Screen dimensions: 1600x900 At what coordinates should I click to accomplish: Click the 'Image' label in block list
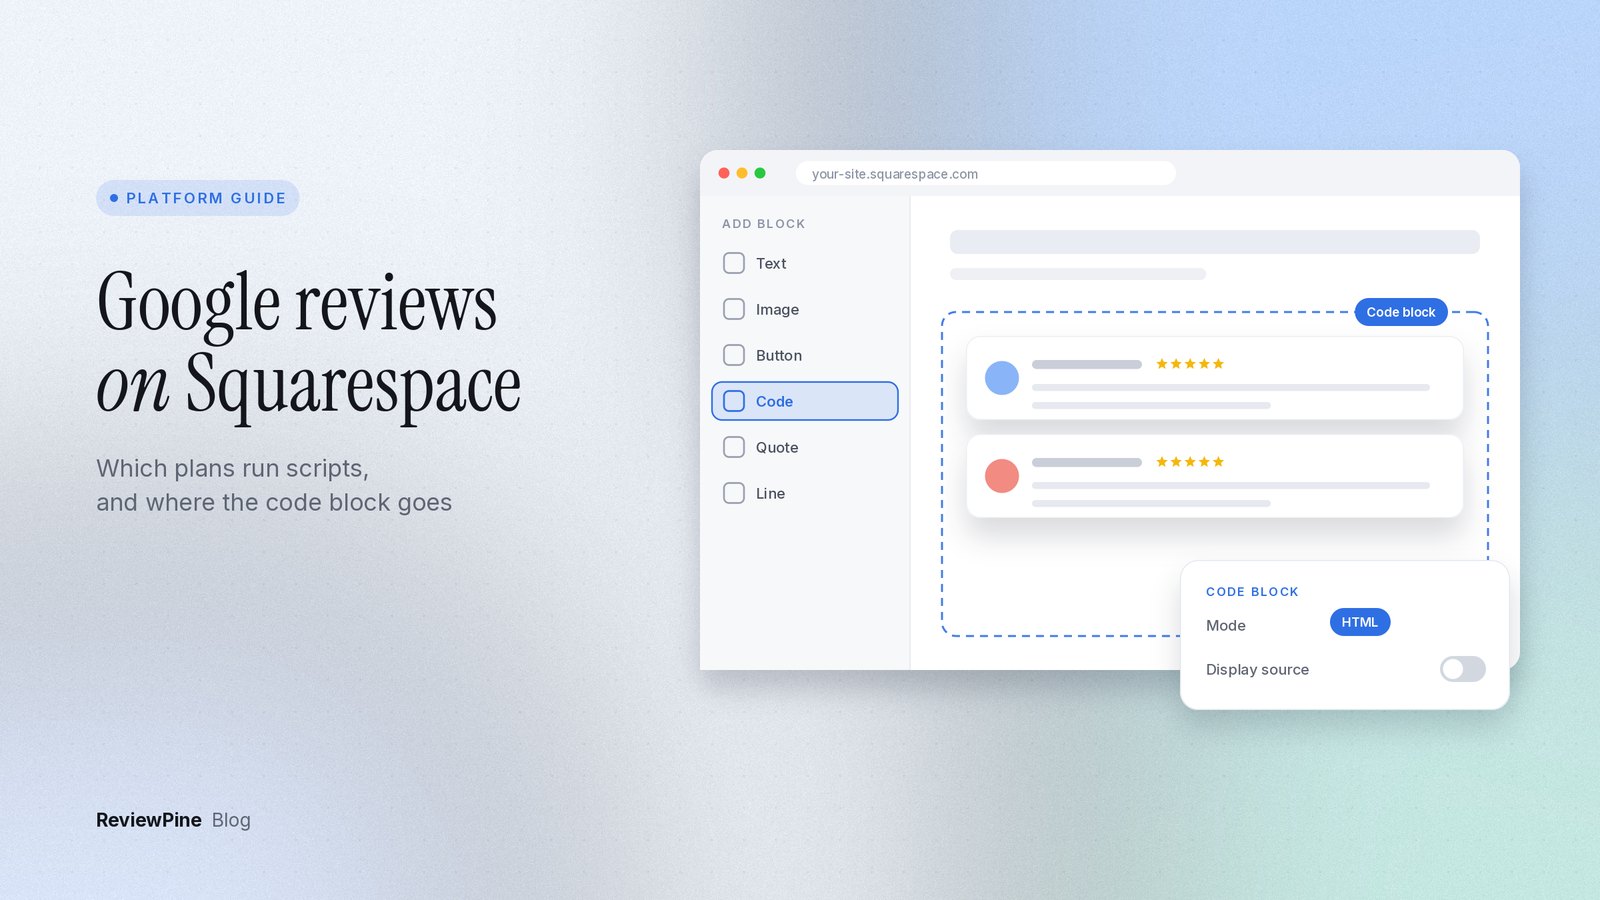[x=777, y=309]
